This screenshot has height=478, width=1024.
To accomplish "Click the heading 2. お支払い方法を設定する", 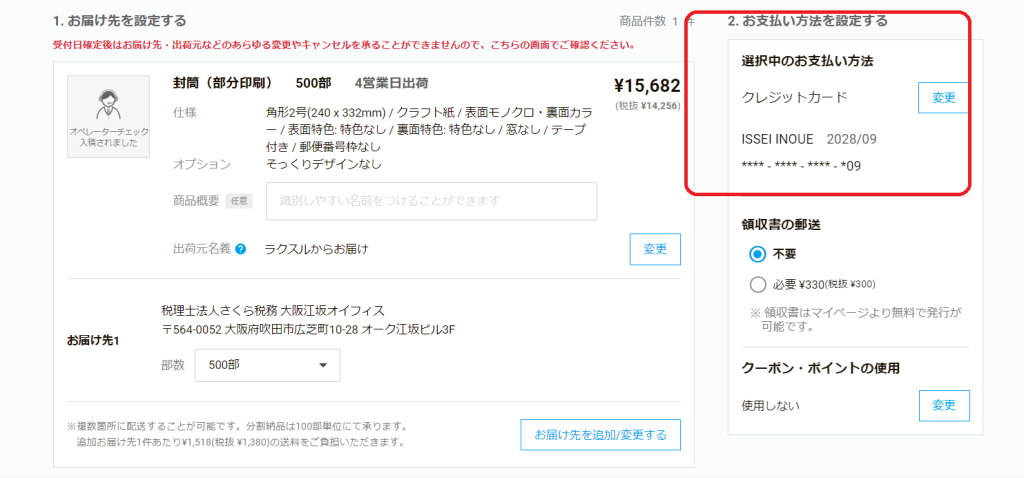I will coord(808,21).
